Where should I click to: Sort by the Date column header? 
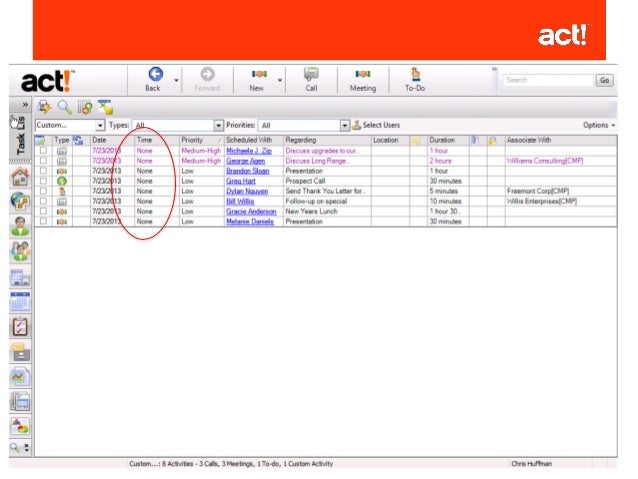[x=113, y=140]
